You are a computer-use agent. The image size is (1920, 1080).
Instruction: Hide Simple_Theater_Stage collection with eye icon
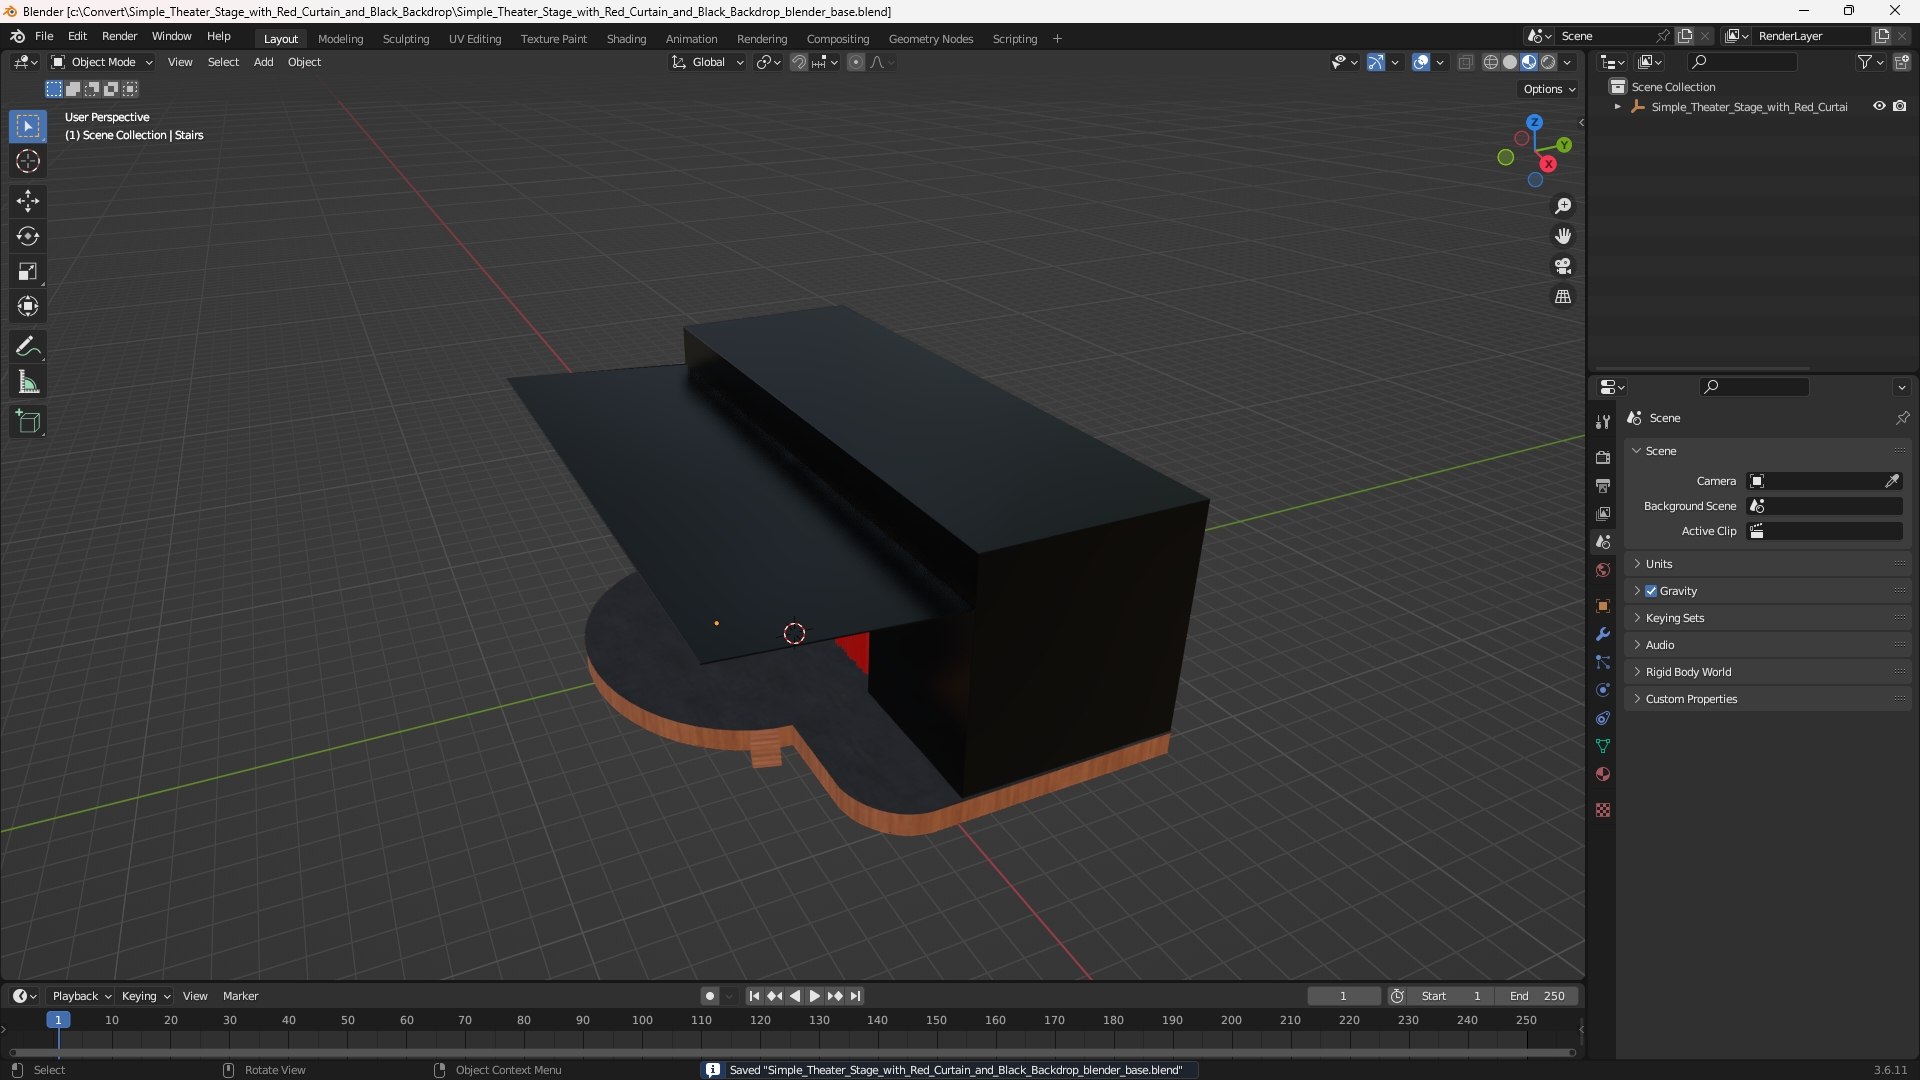[x=1879, y=106]
